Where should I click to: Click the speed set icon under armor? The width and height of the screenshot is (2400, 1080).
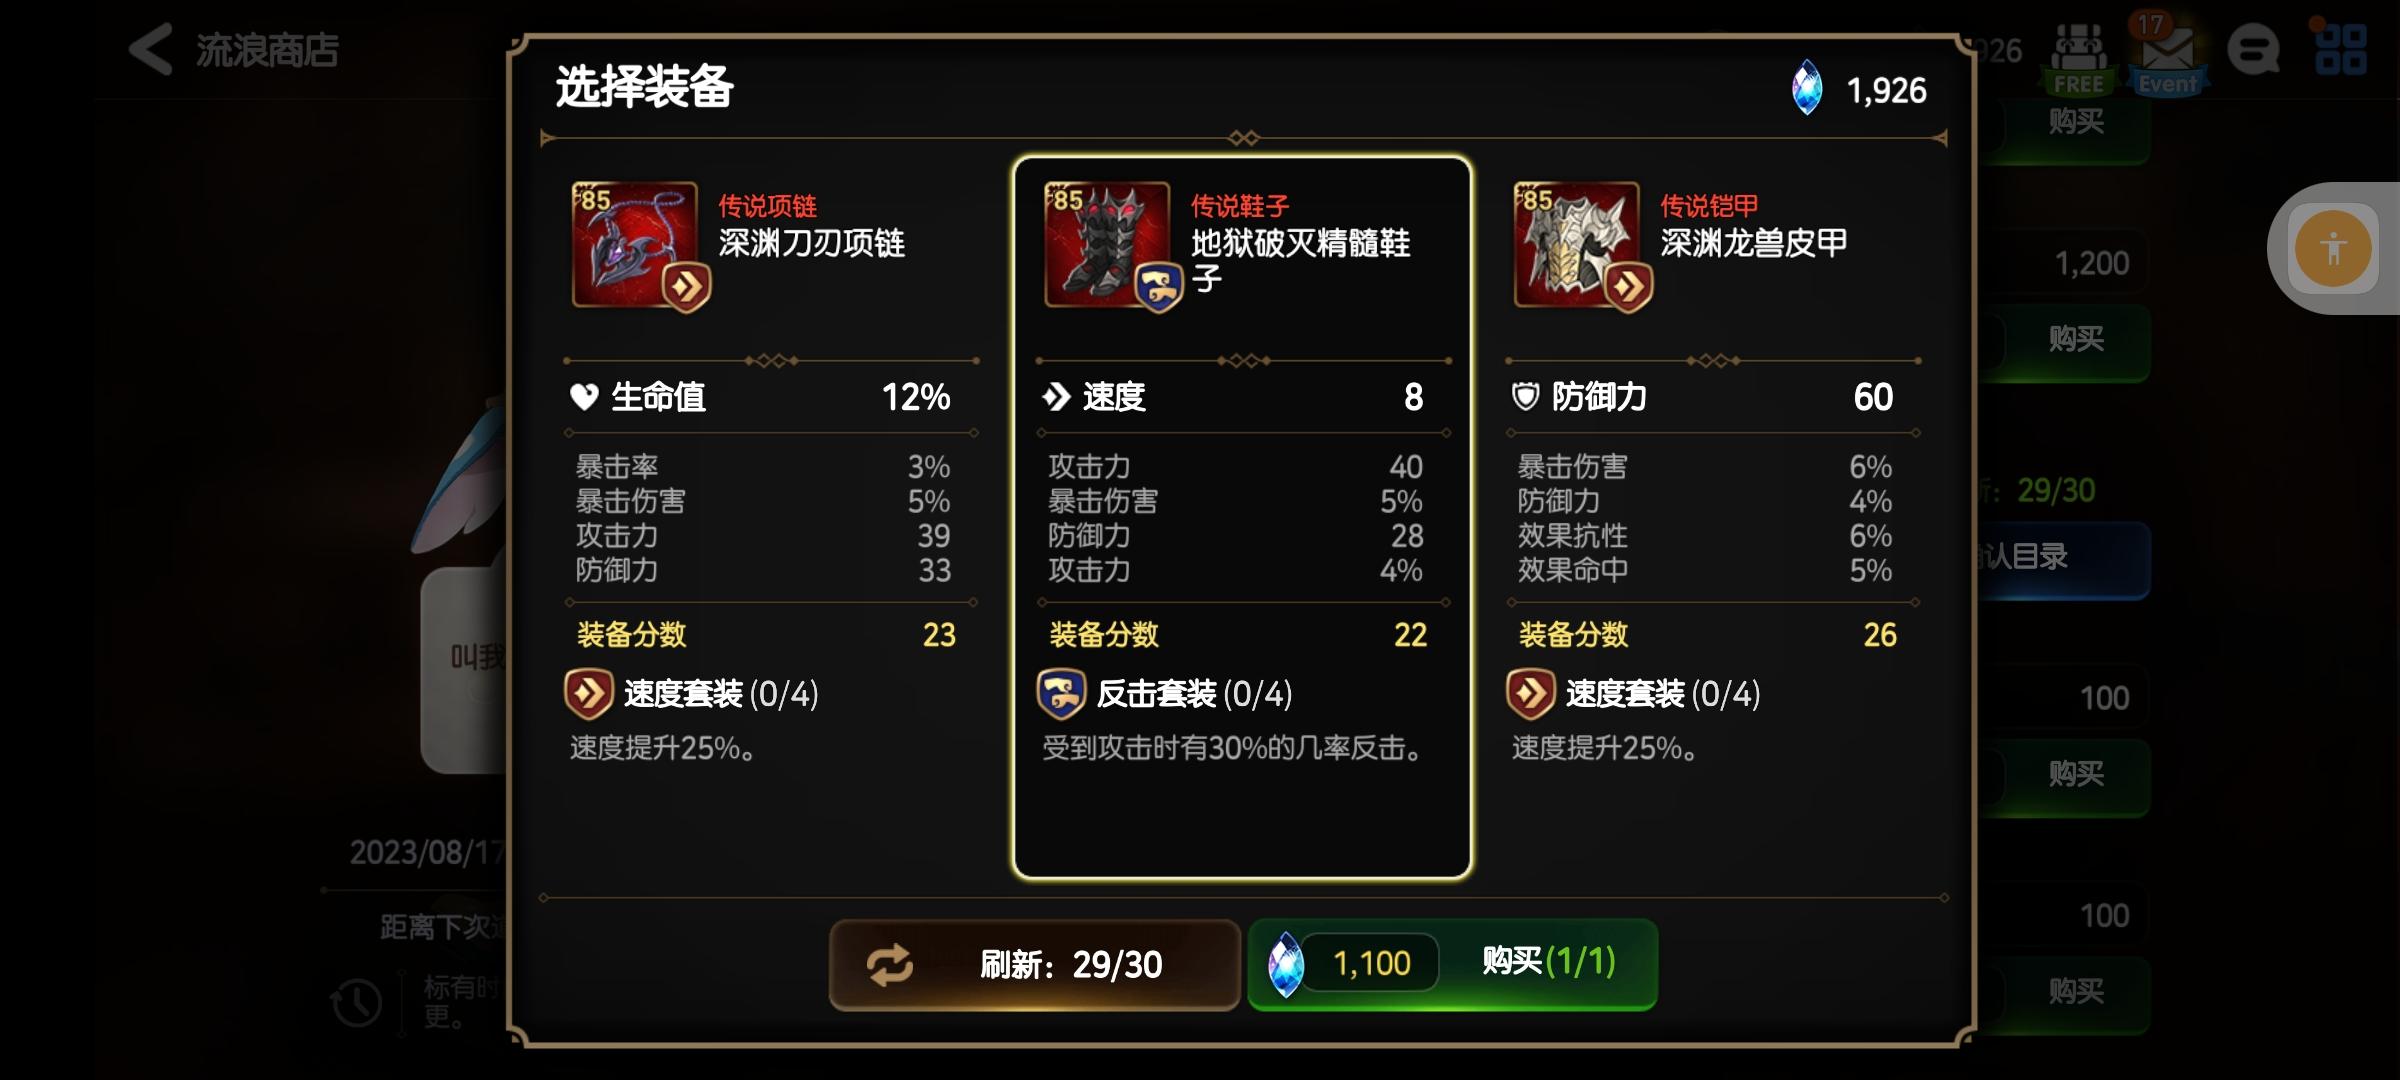coord(1531,694)
